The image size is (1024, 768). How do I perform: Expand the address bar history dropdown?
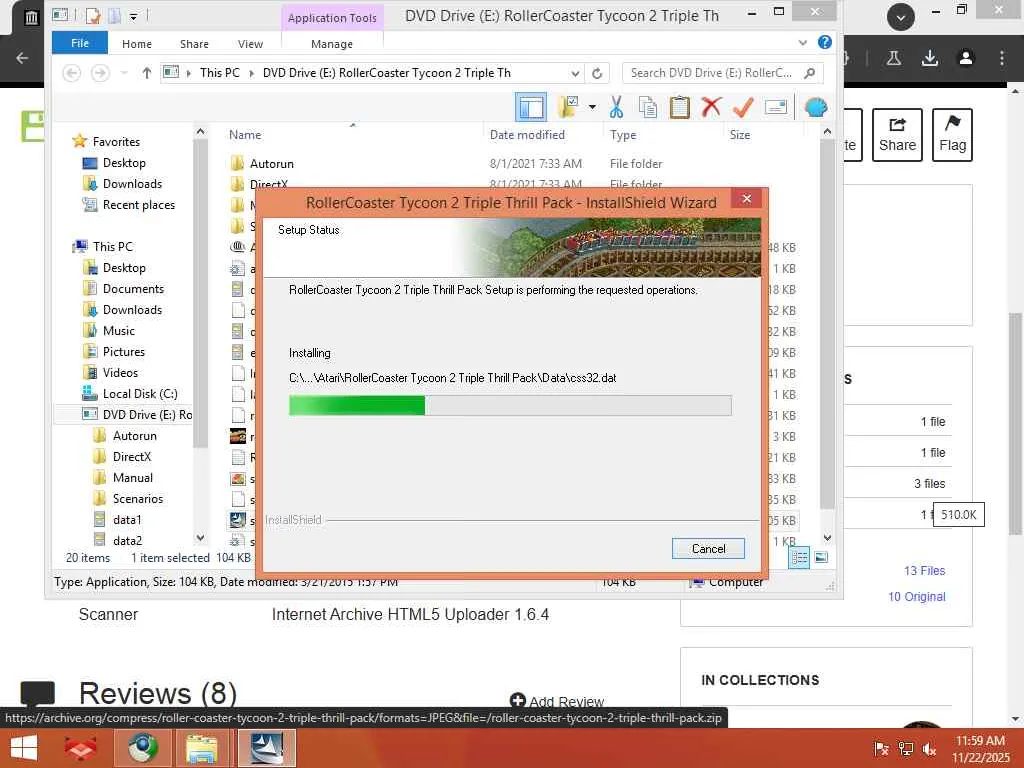[575, 73]
